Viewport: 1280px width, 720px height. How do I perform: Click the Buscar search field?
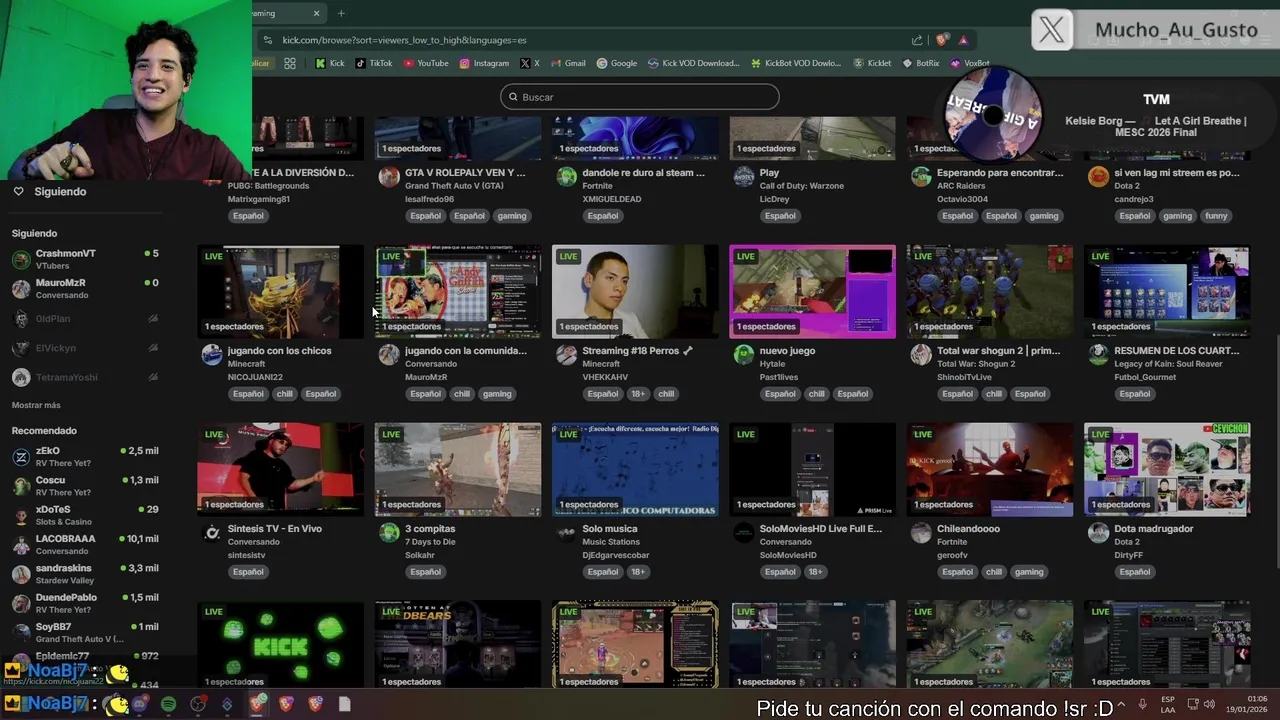tap(640, 97)
